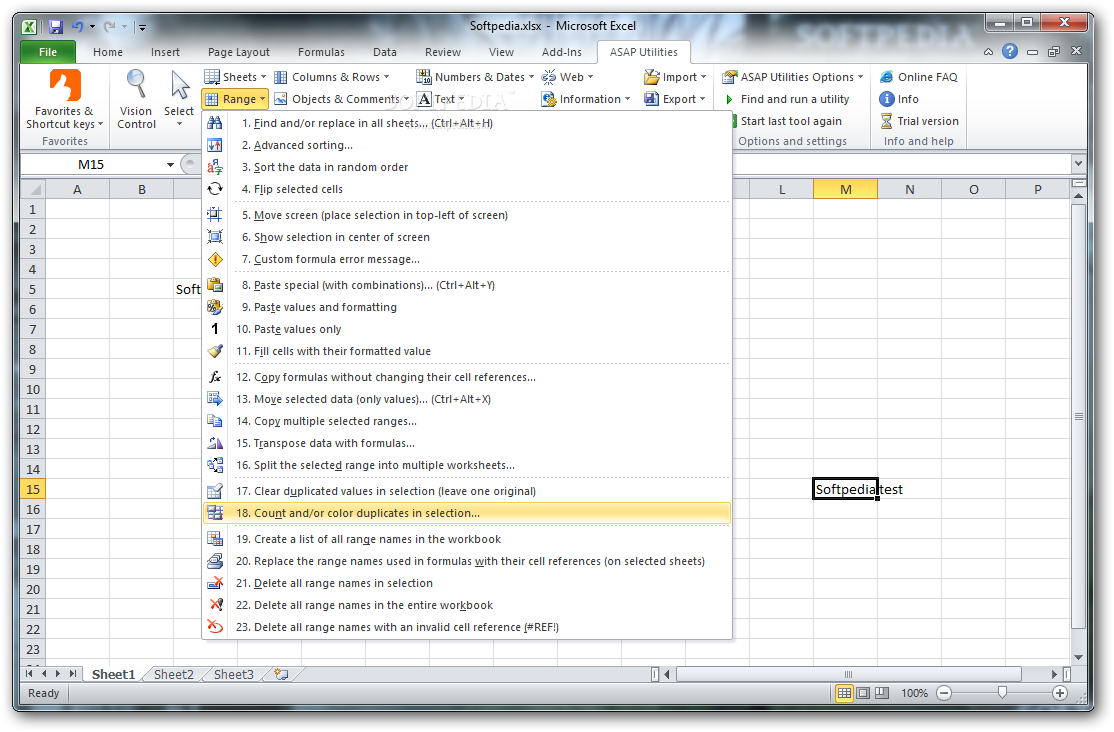Click the Copy formulas fx icon
Viewport: 1114px width, 732px height.
point(215,377)
